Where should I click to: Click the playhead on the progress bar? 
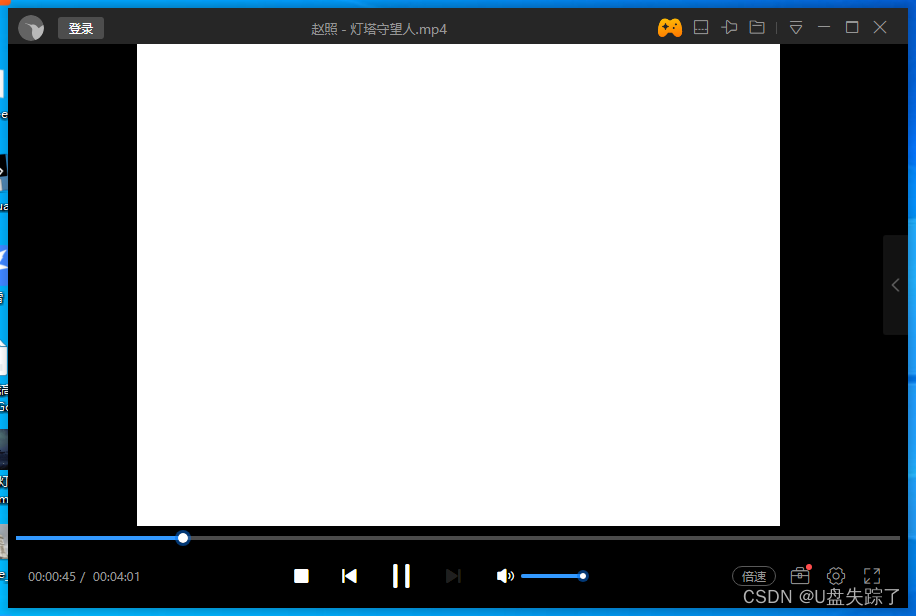tap(182, 538)
